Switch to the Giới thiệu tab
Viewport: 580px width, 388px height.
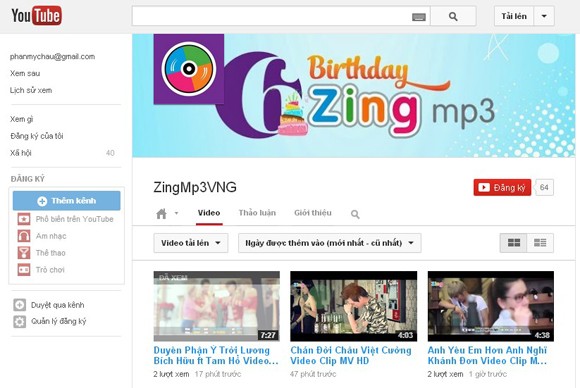click(x=313, y=213)
